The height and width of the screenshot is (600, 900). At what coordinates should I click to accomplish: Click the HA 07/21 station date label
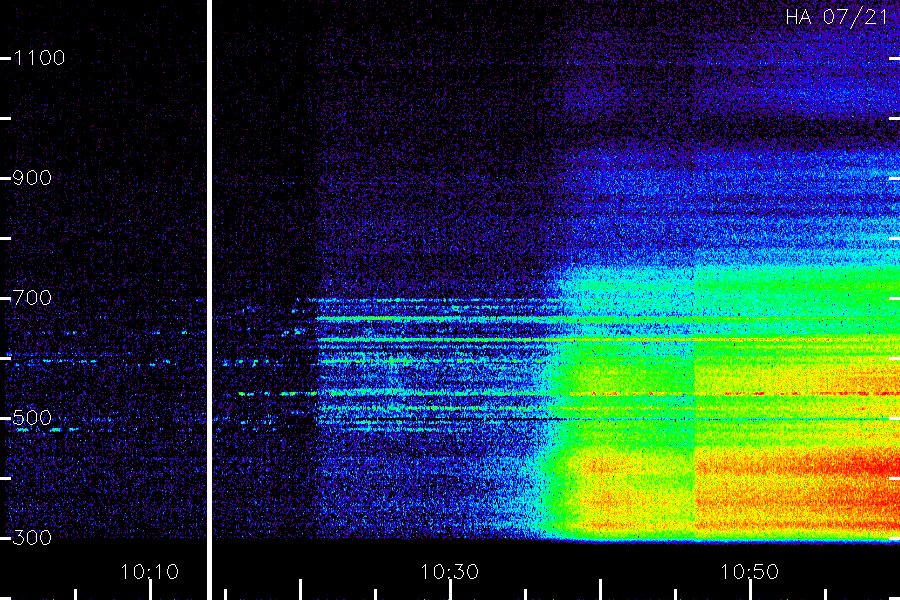coord(837,17)
